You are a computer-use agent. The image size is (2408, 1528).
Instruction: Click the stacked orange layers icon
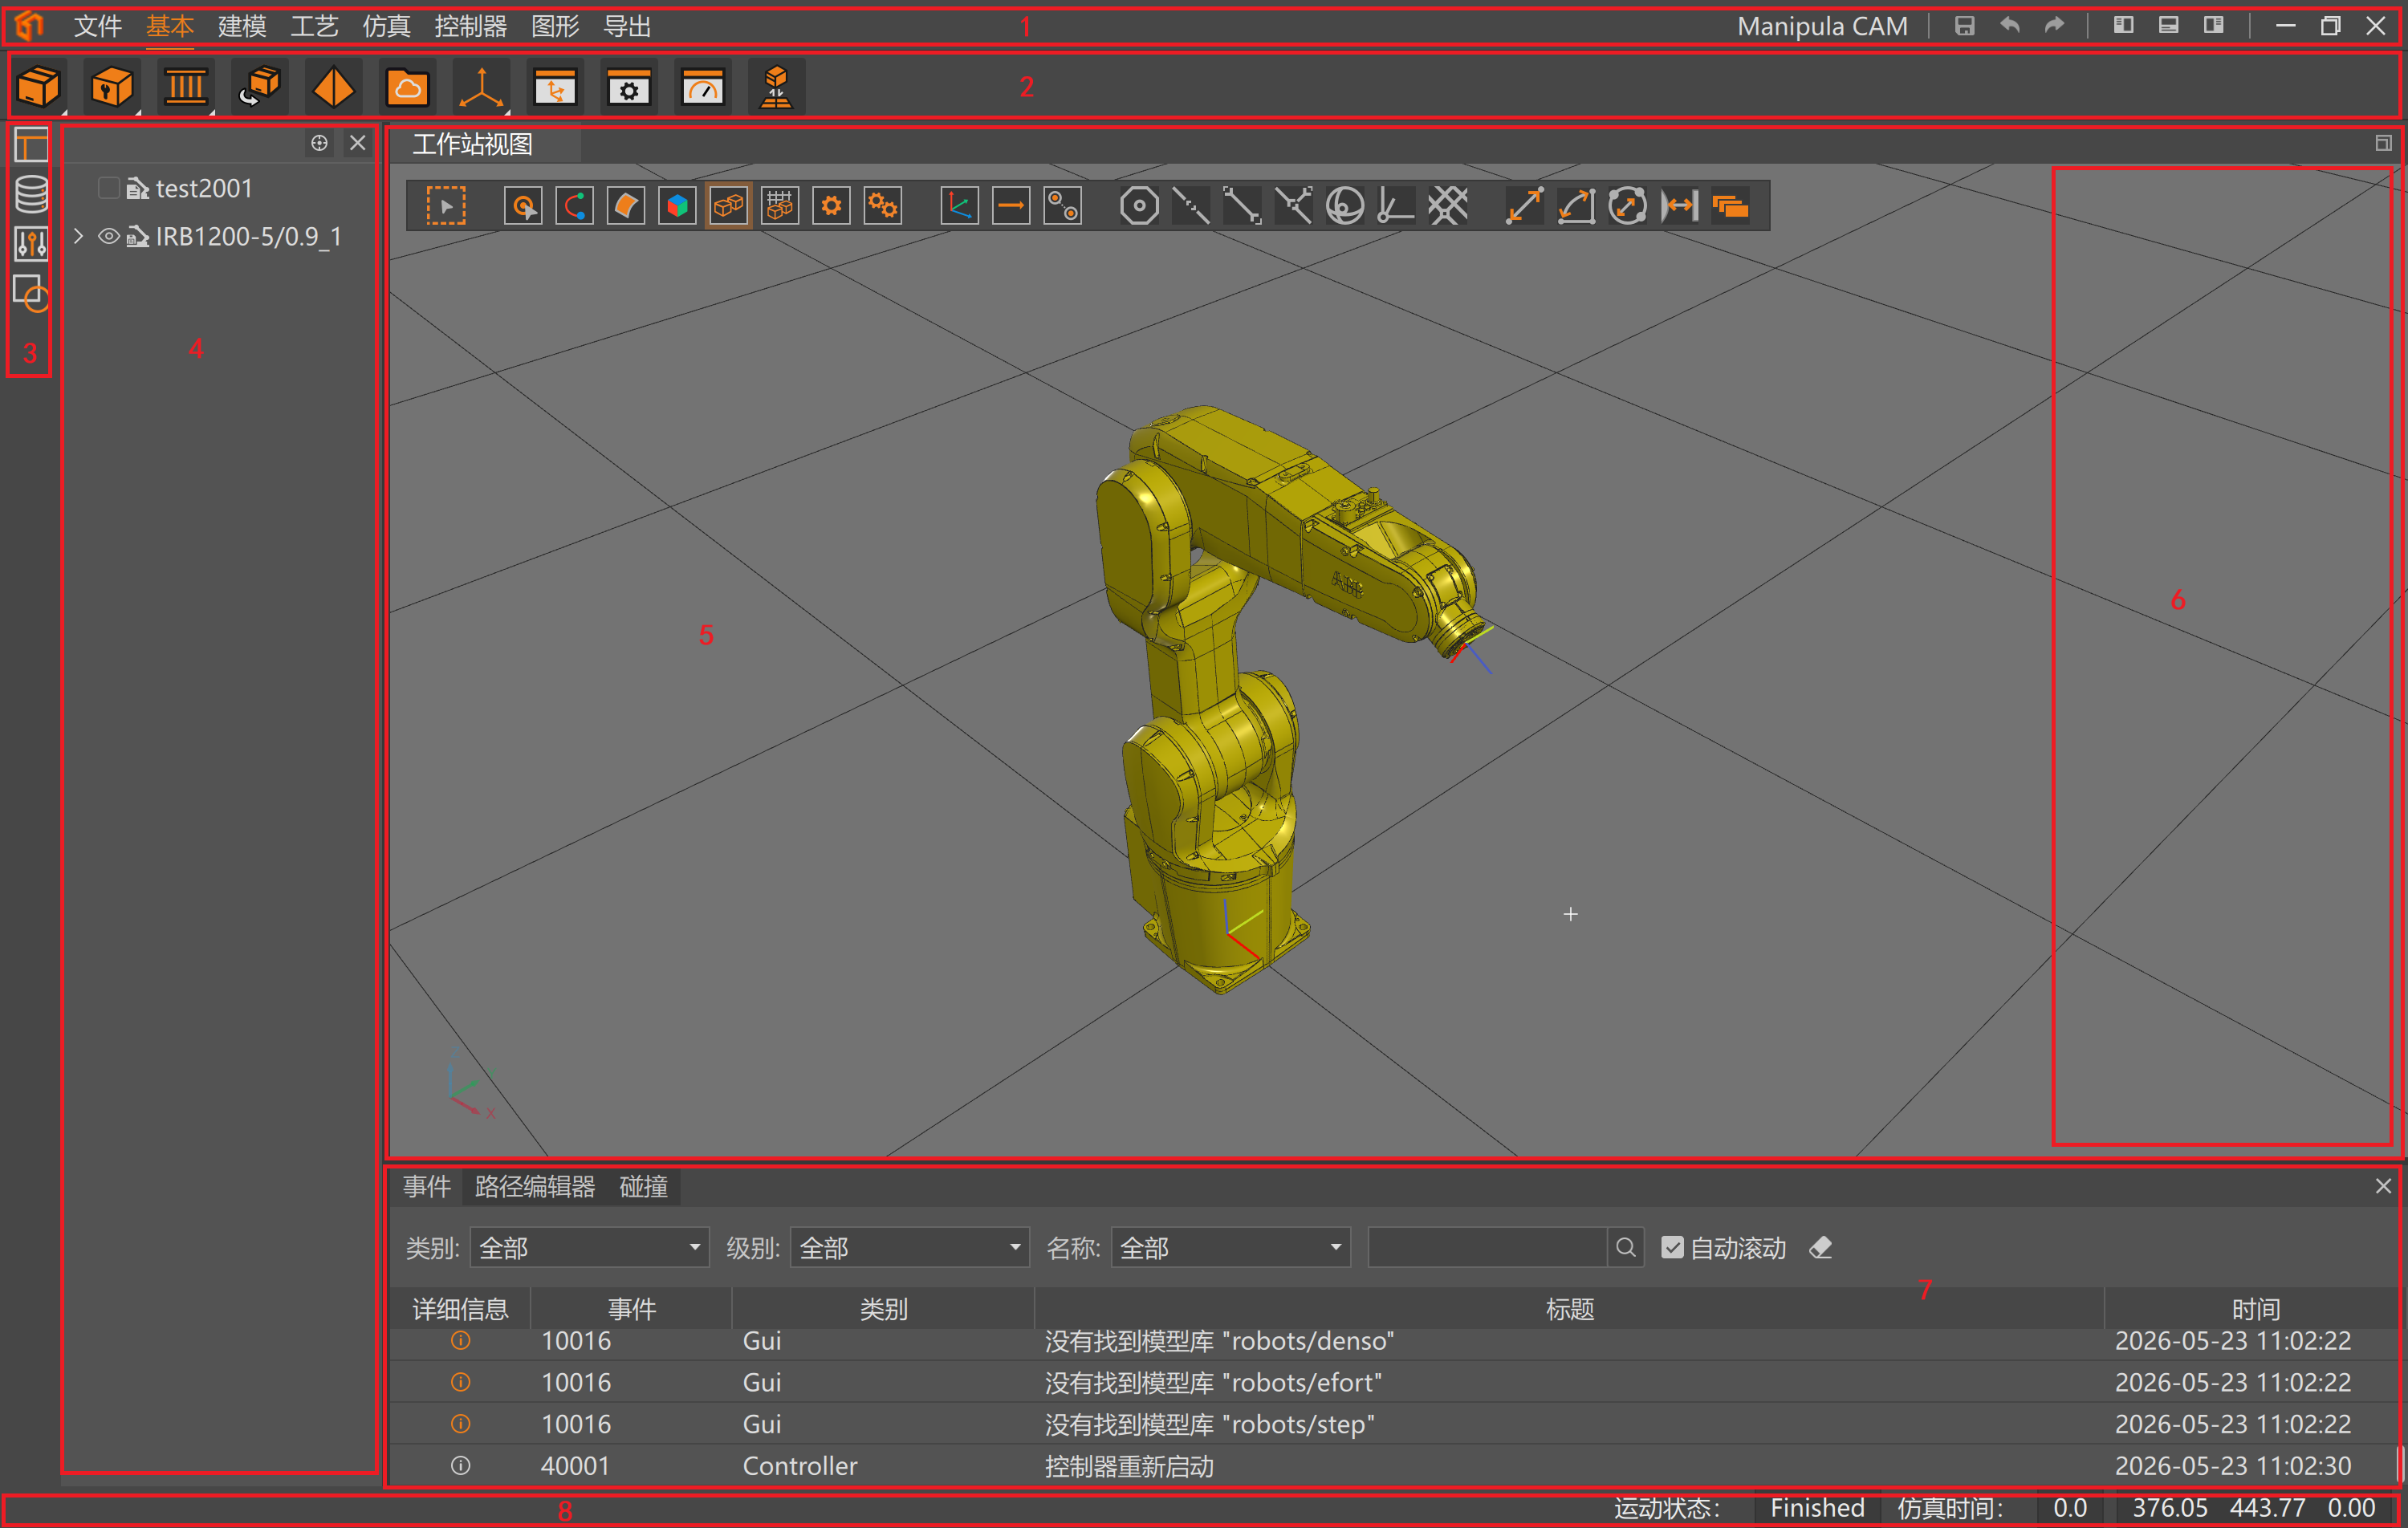point(1731,206)
